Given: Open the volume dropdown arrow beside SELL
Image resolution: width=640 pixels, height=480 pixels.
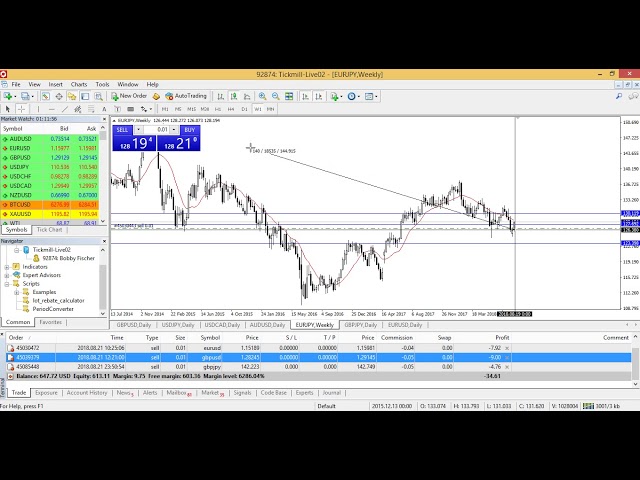Looking at the screenshot, I should point(139,130).
